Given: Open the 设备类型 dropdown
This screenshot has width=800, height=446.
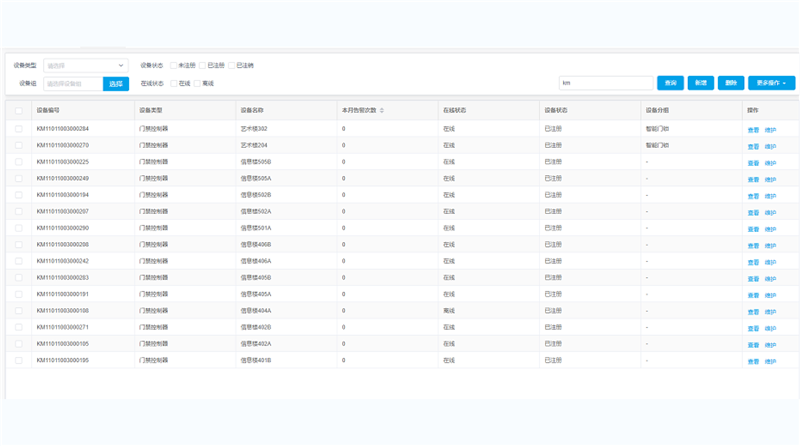Looking at the screenshot, I should 86,65.
